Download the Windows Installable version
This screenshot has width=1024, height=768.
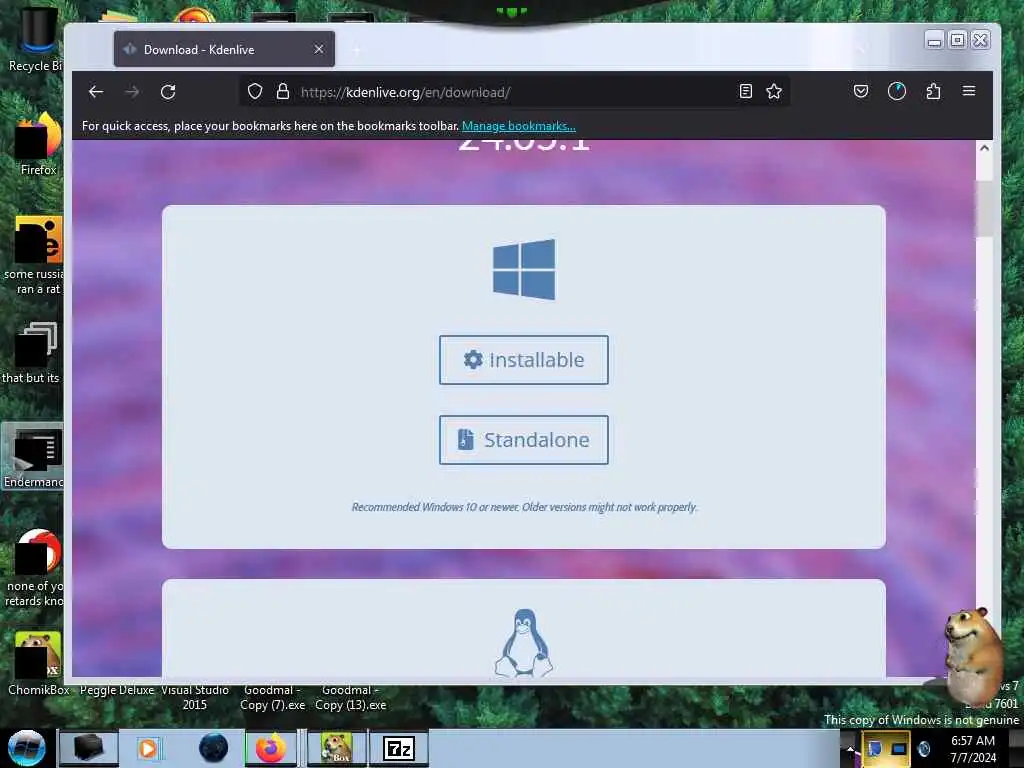point(524,360)
